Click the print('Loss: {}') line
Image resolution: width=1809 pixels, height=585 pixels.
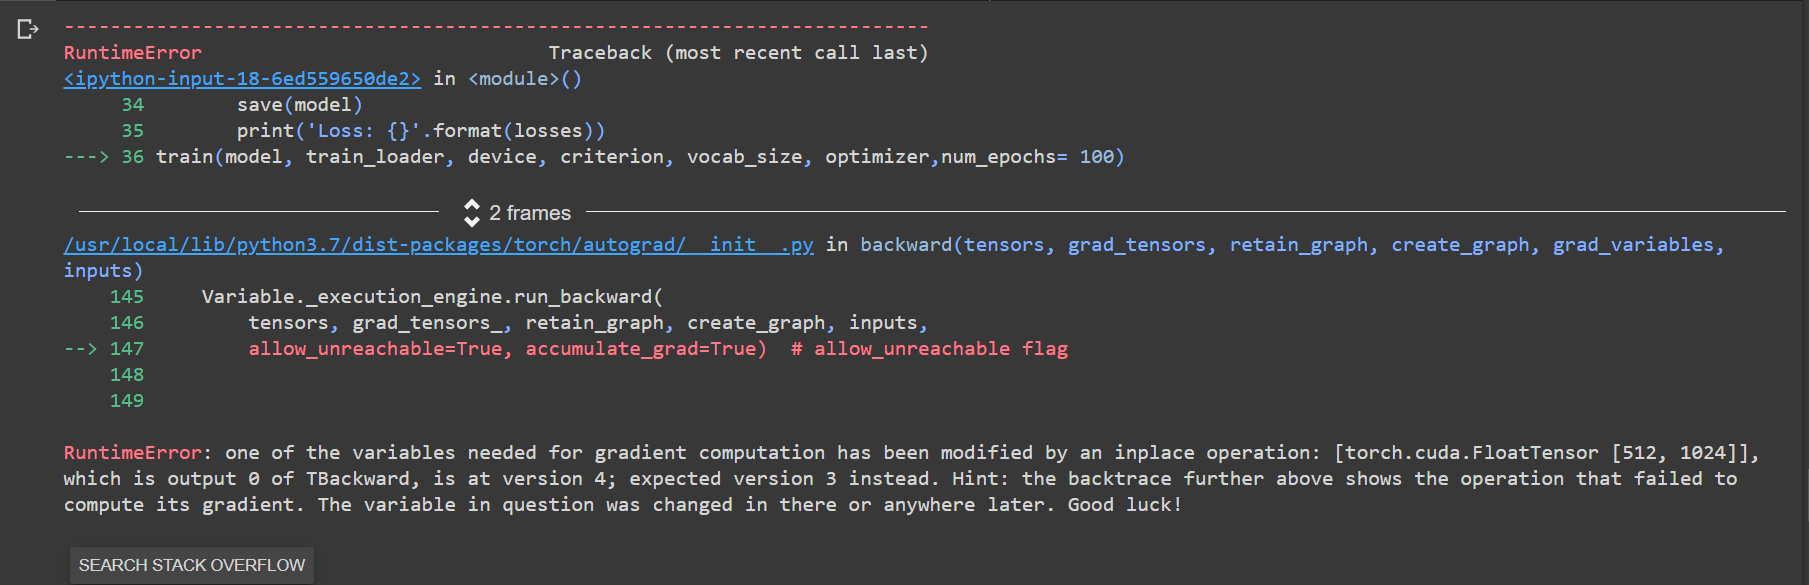(421, 131)
